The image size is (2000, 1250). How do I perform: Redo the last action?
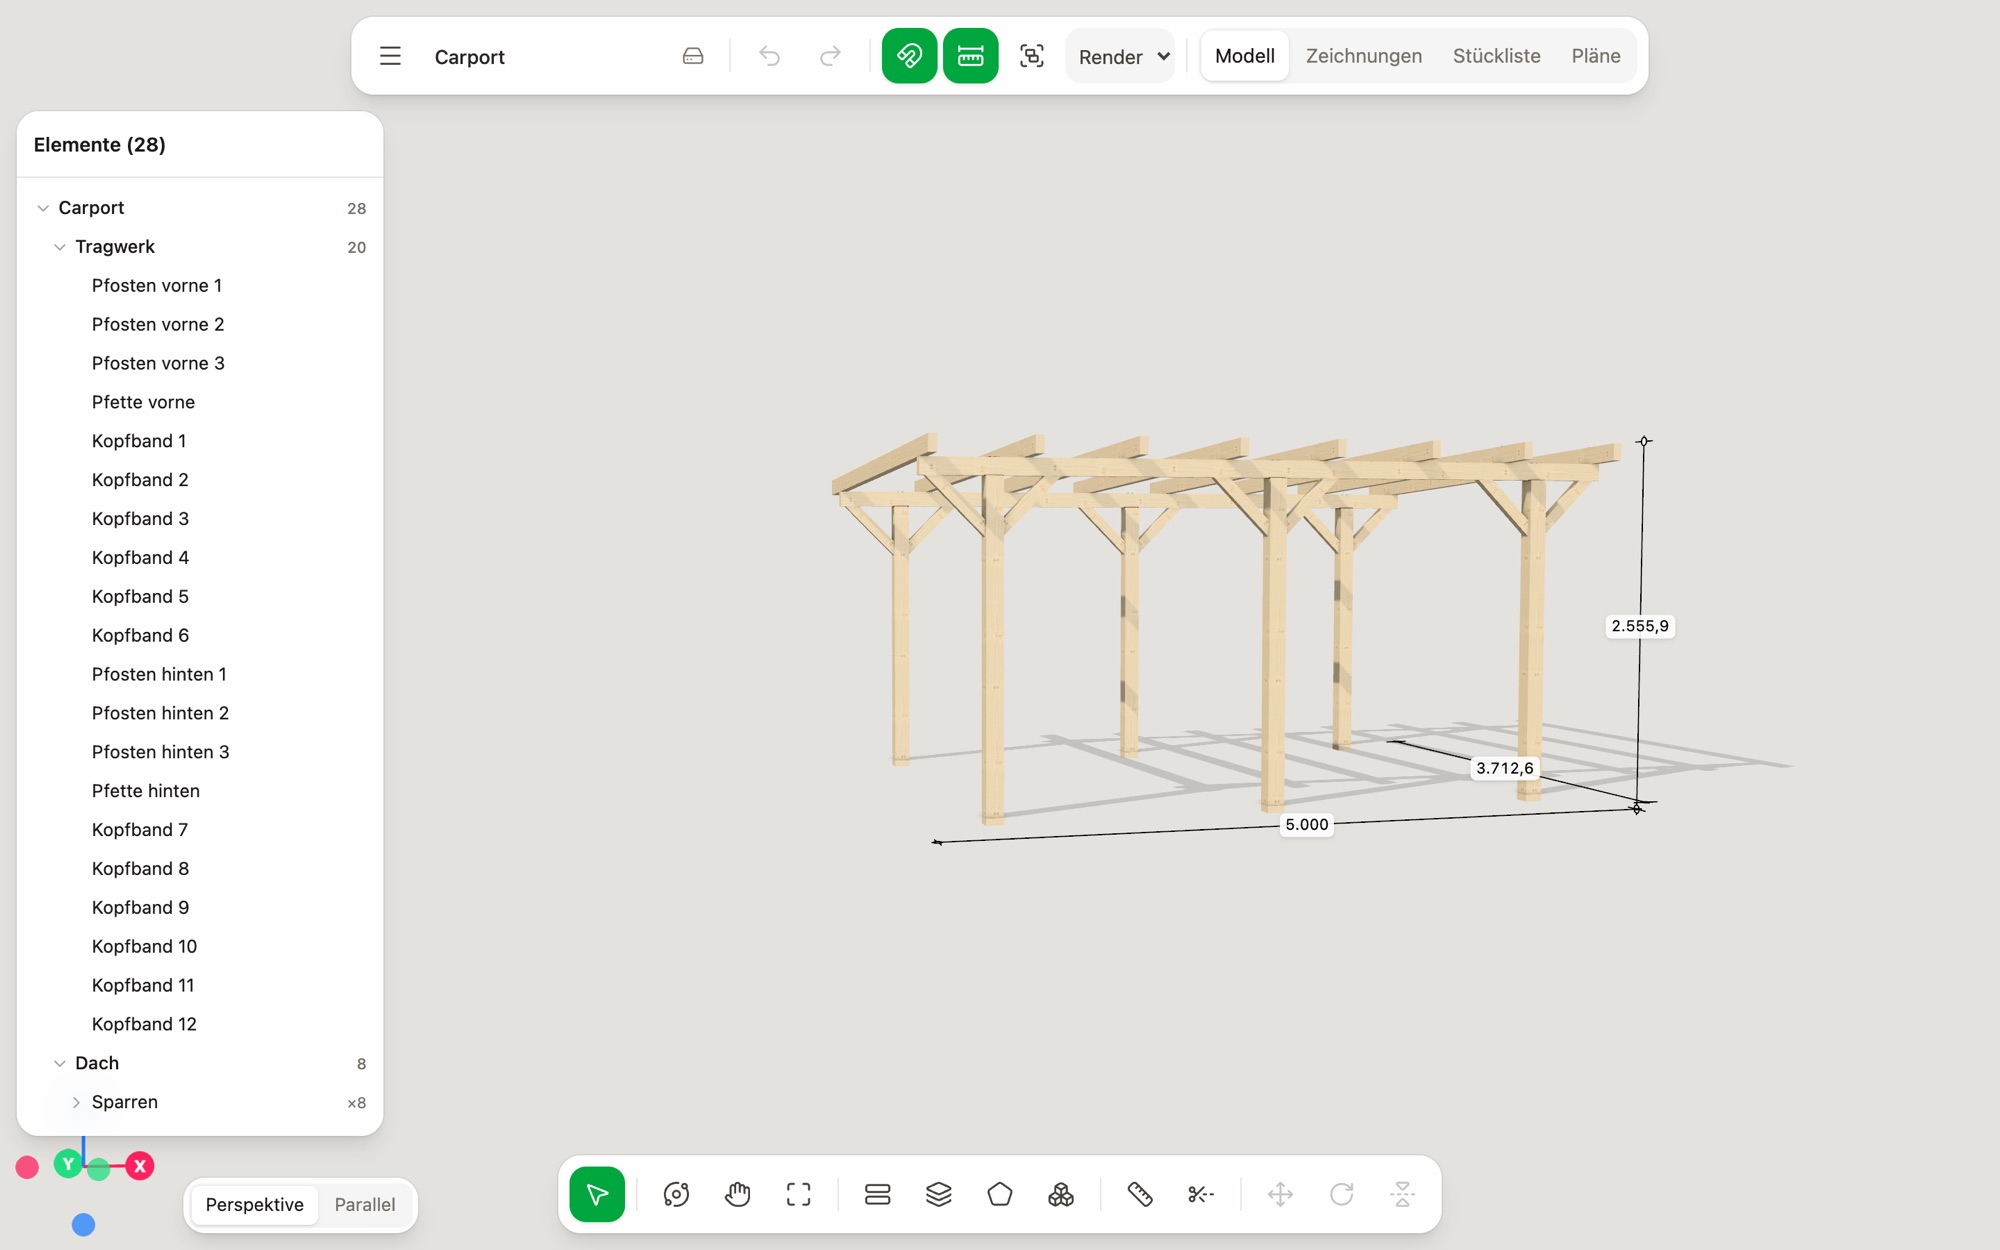pos(830,56)
